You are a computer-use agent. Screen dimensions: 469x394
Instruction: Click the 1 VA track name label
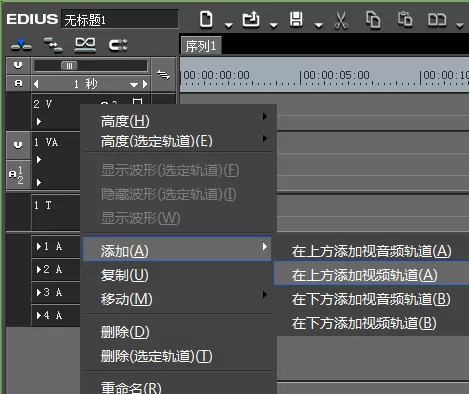(46, 142)
